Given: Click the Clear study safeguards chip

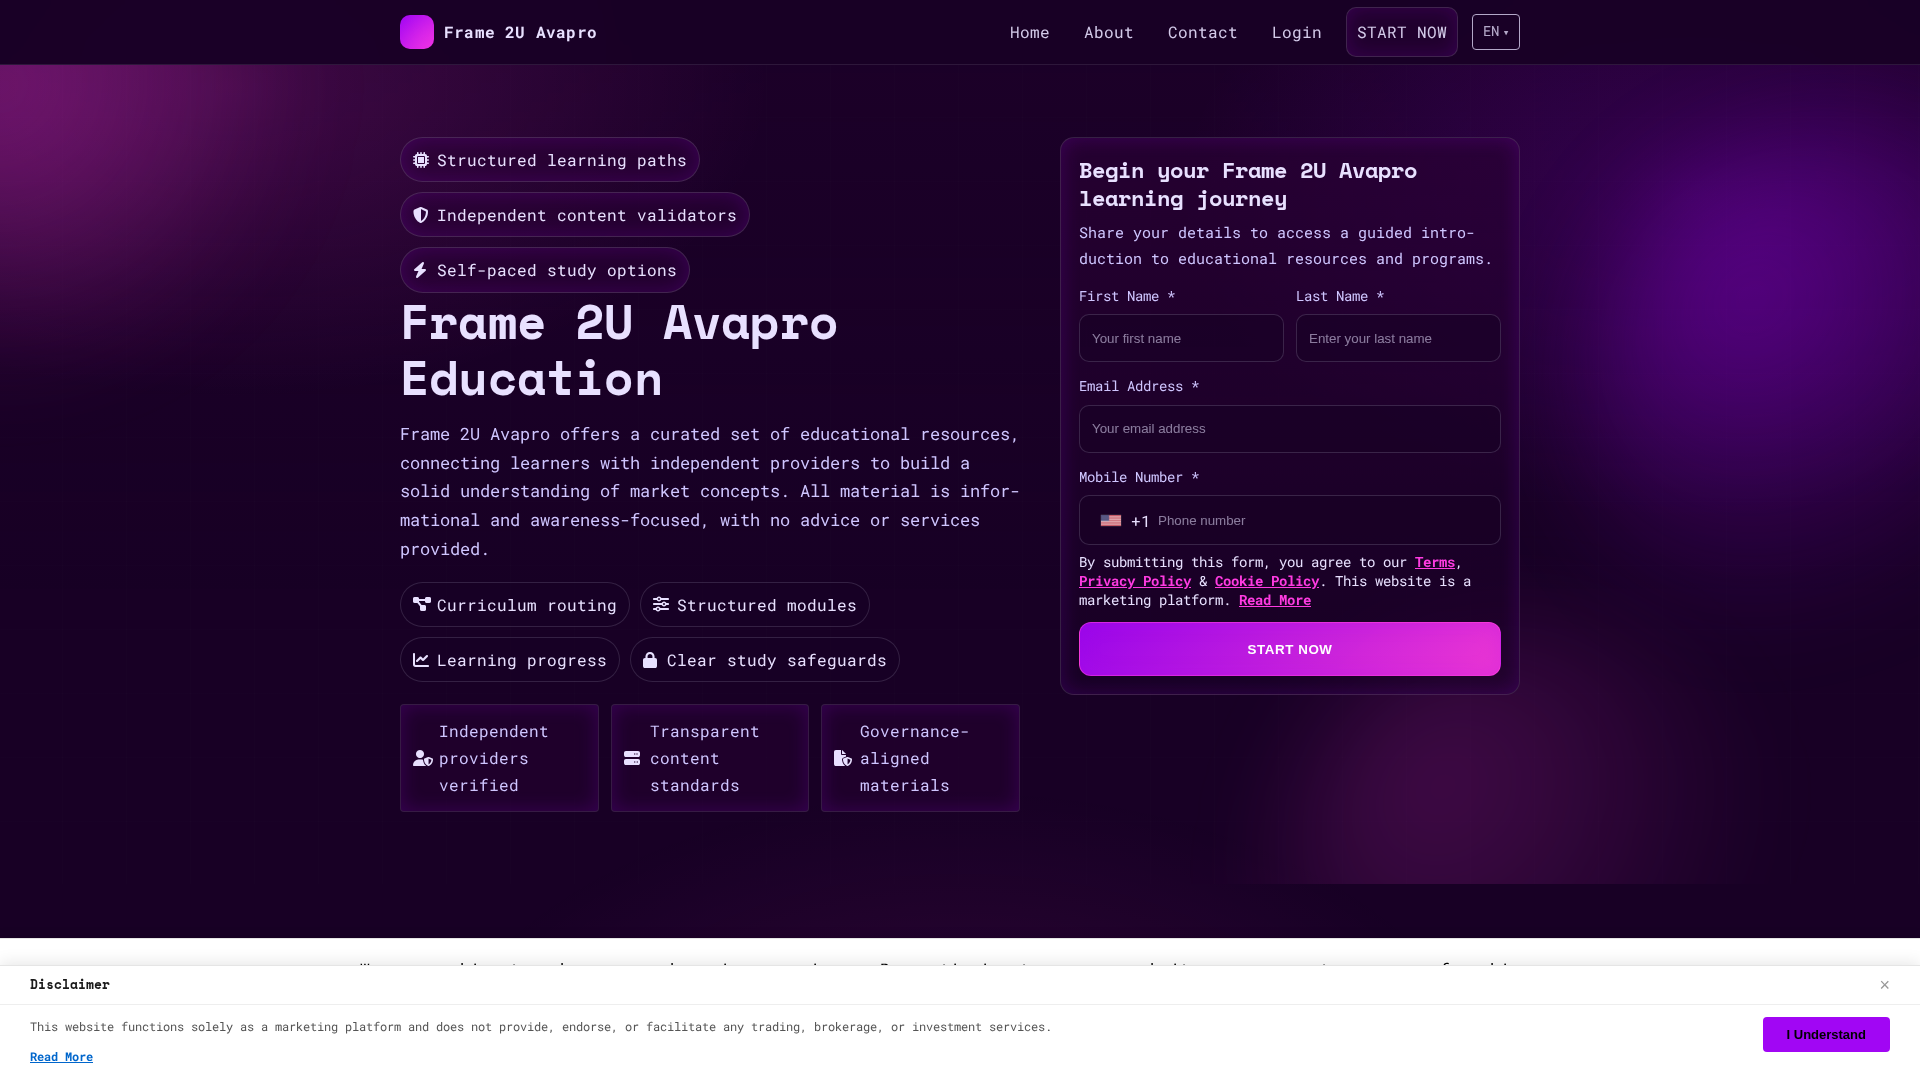Looking at the screenshot, I should (x=765, y=660).
